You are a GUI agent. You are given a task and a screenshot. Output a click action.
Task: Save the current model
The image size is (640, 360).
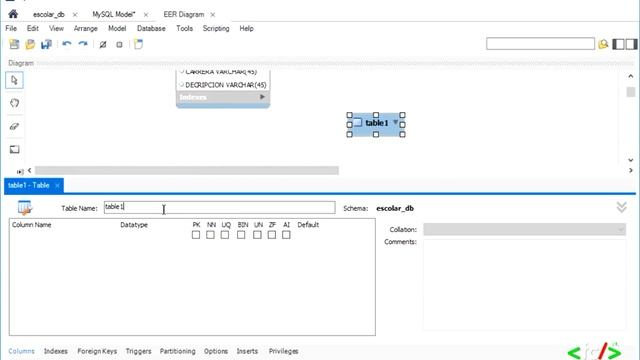pos(46,44)
